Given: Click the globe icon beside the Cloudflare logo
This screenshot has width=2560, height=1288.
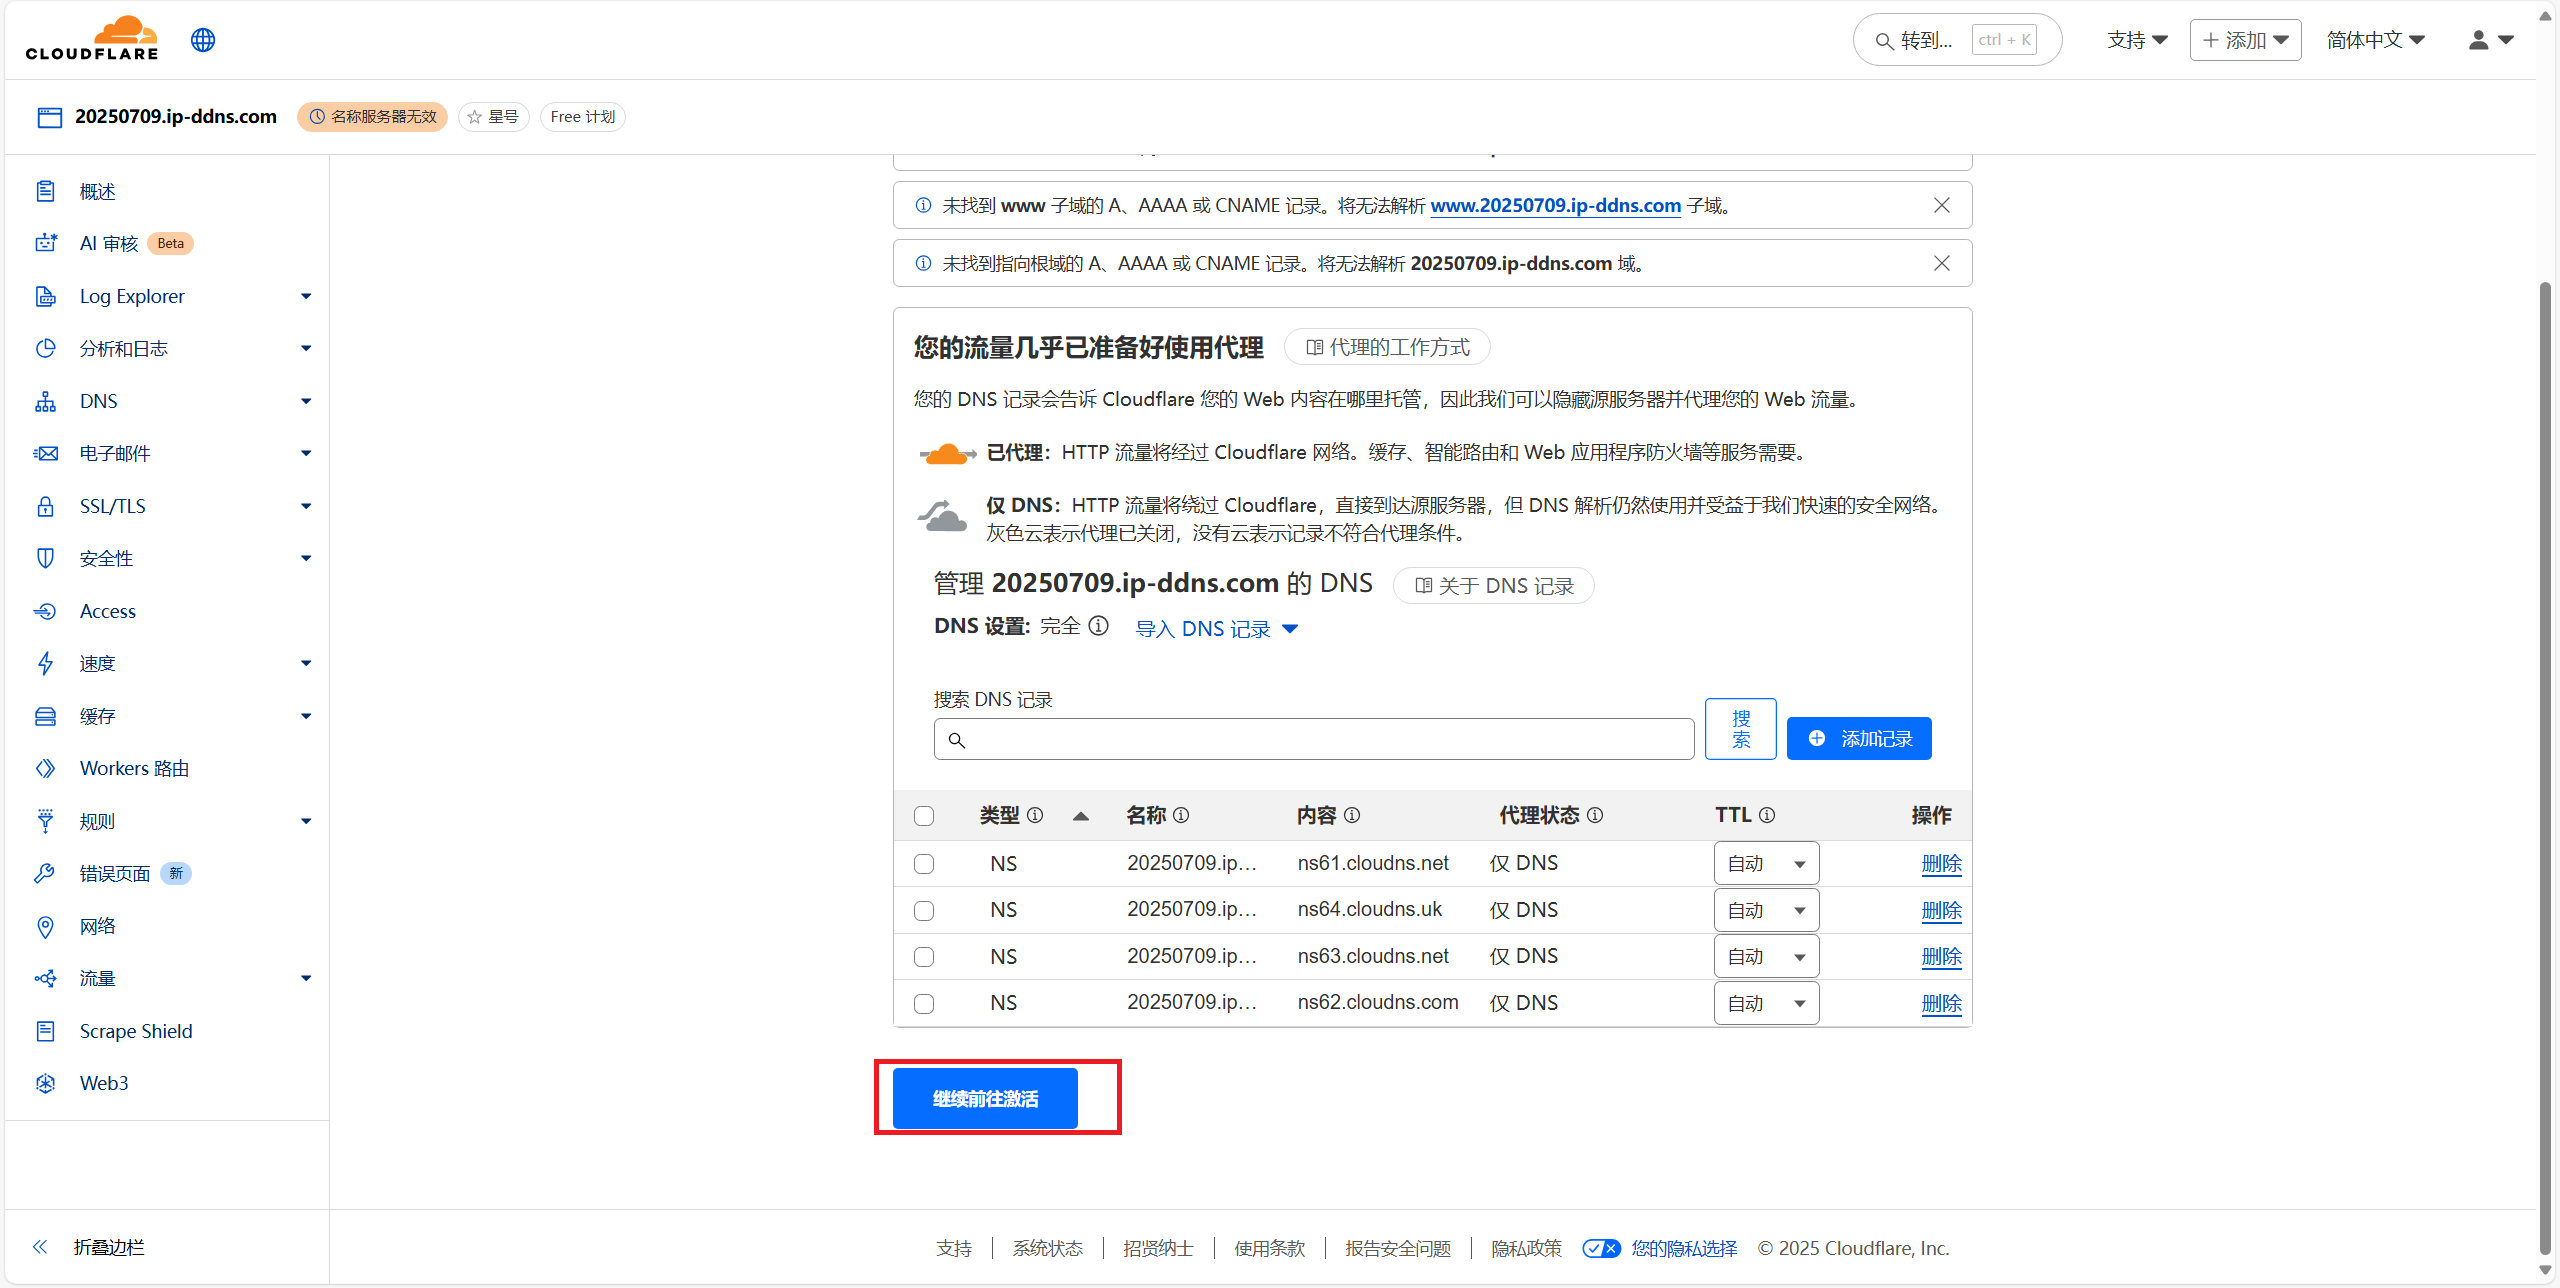Looking at the screenshot, I should point(203,40).
